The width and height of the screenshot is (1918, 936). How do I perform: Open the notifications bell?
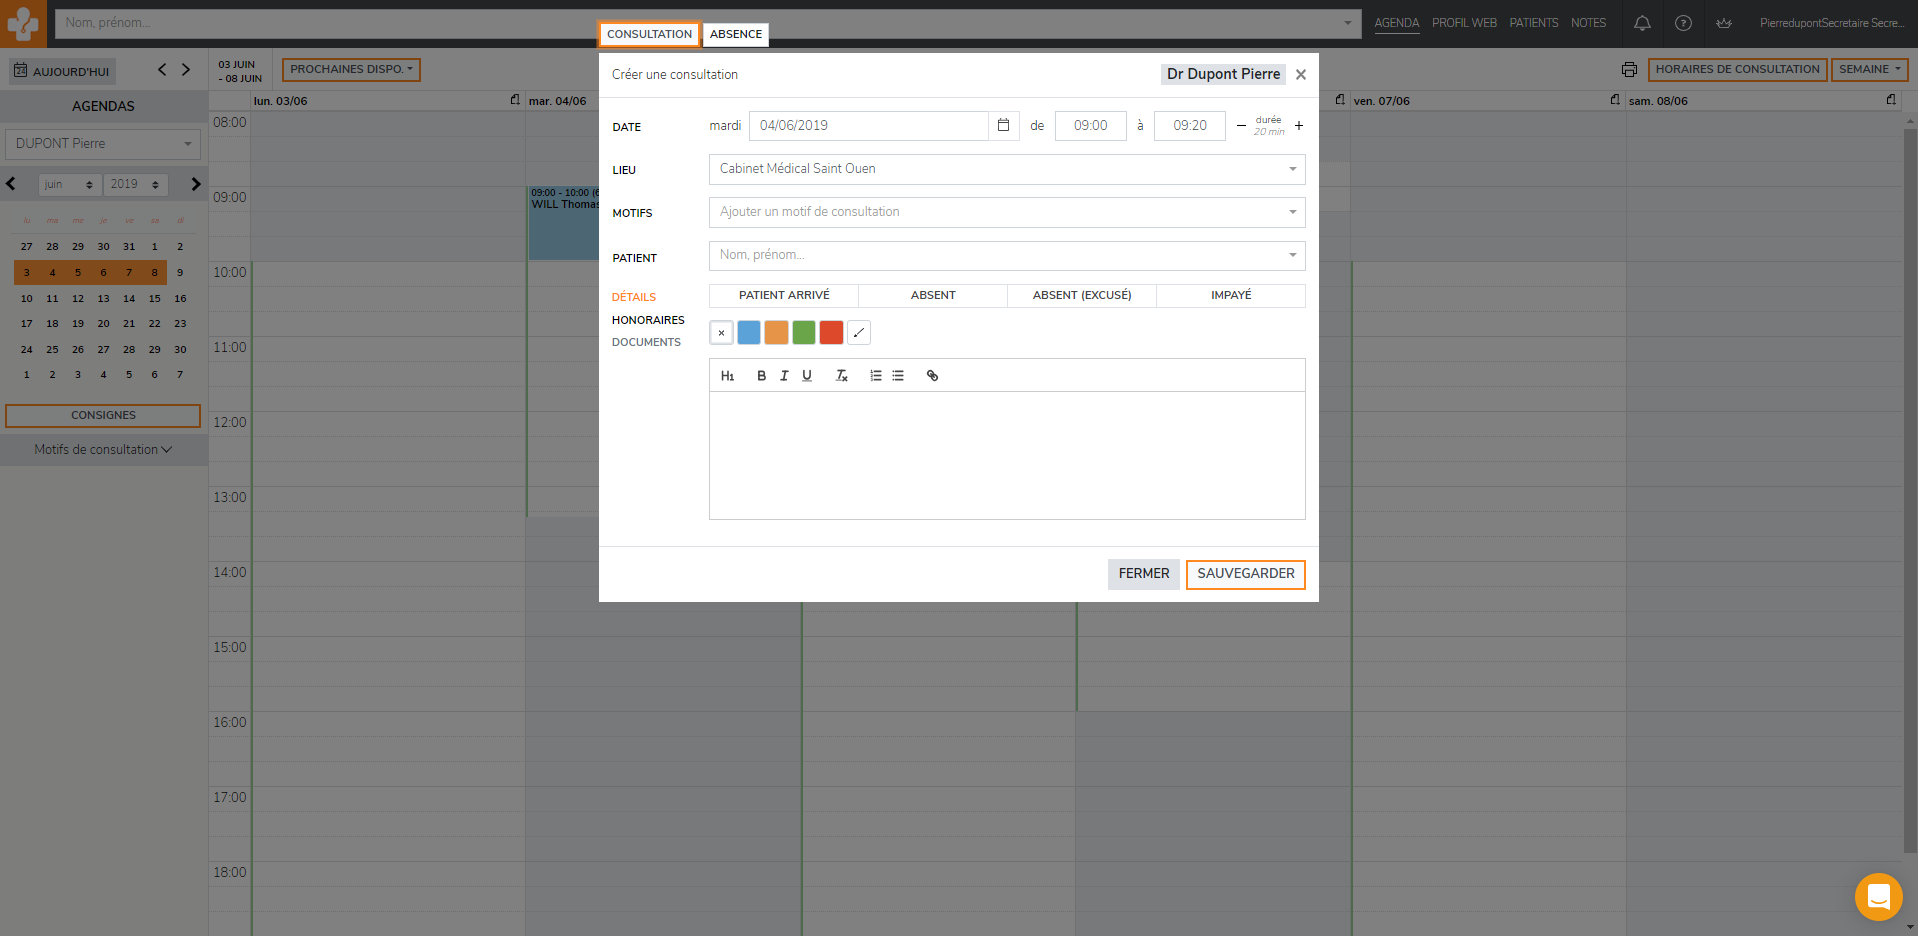[x=1642, y=23]
